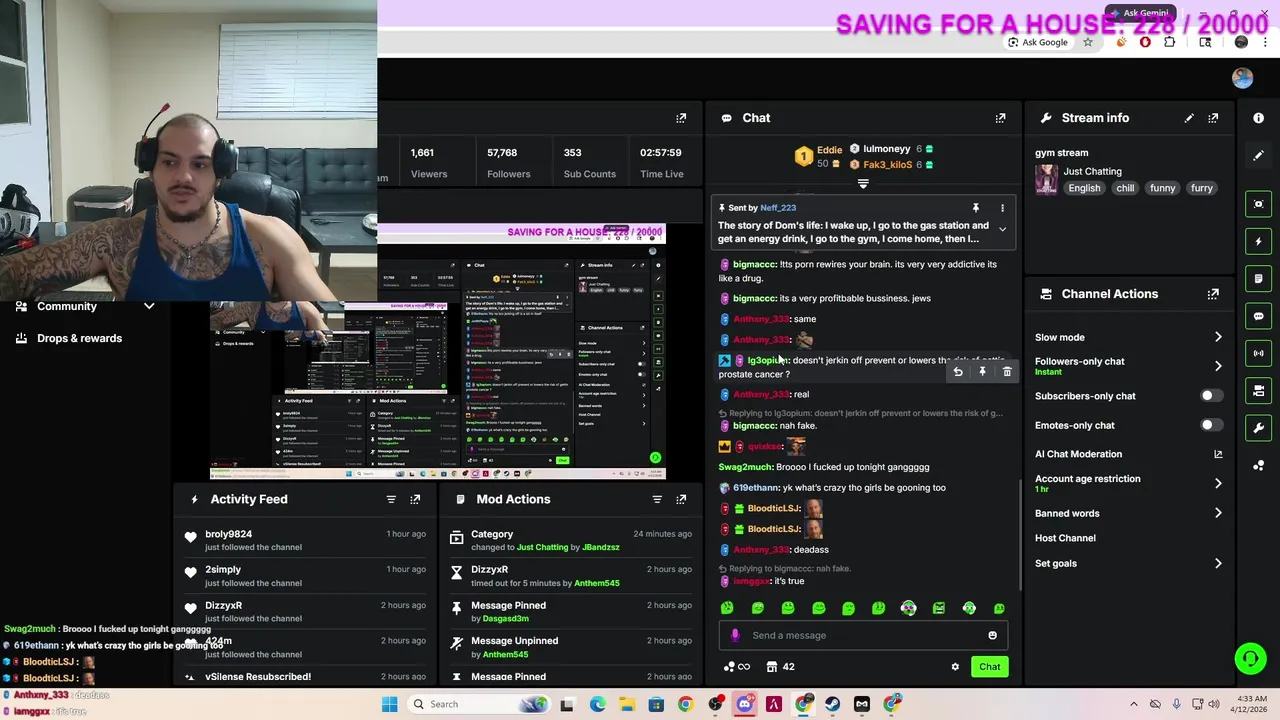Screen dimensions: 1280x720
Task: Click the Windows taskbar Search box
Action: pyautogui.click(x=480, y=704)
